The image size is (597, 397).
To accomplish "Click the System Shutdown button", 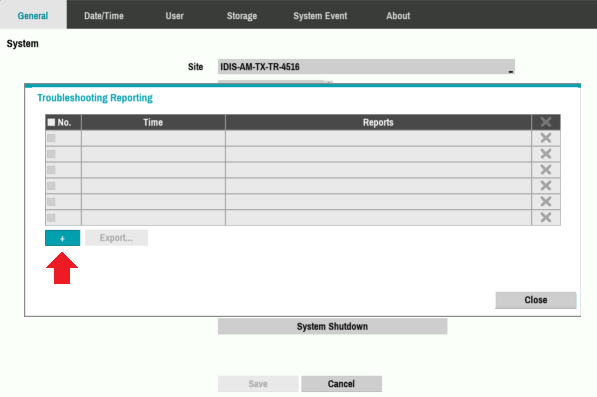I will tap(332, 327).
